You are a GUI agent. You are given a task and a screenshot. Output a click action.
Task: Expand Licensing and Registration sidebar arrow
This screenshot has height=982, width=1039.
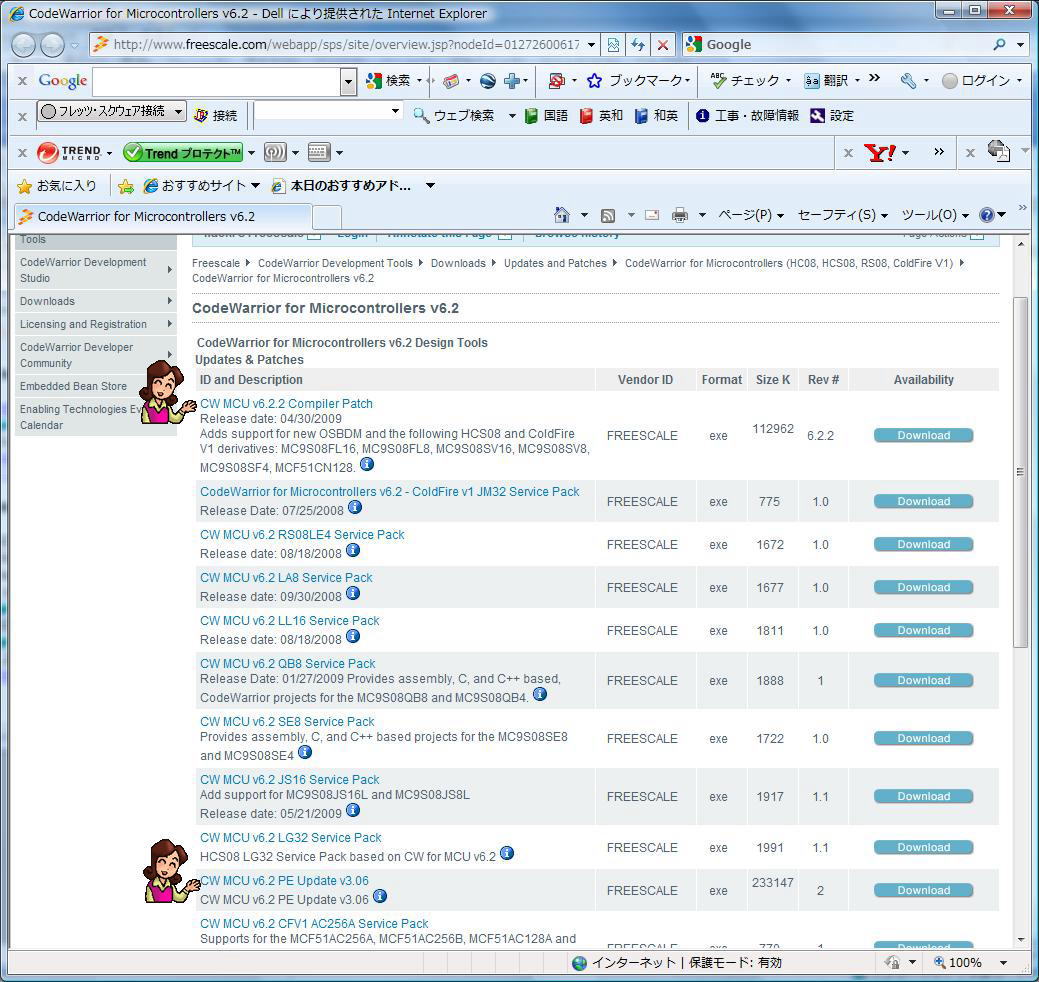click(x=170, y=325)
